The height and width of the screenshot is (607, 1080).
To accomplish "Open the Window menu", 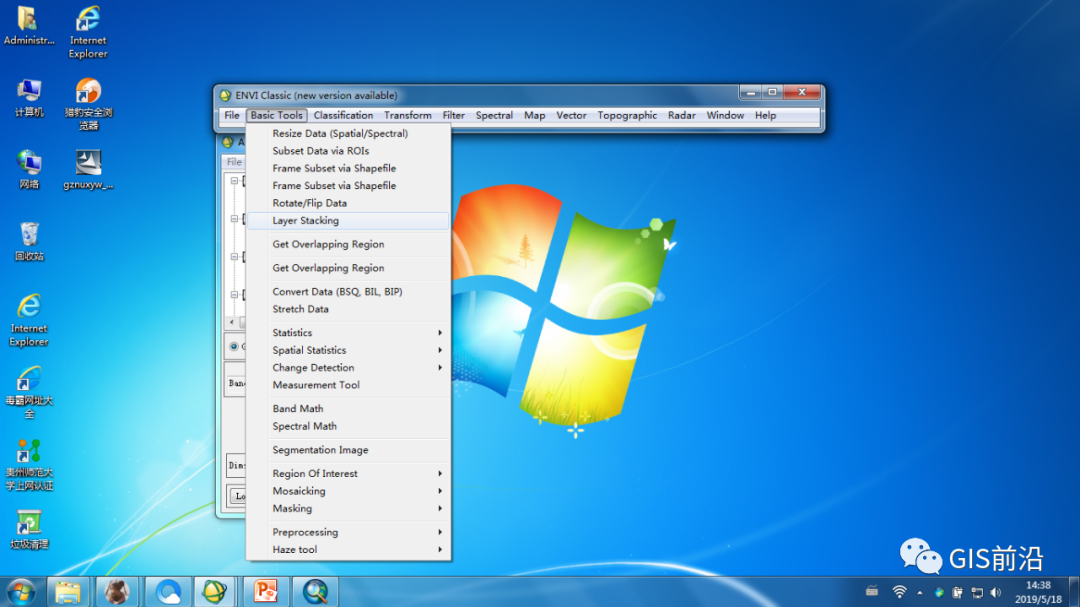I will point(725,115).
